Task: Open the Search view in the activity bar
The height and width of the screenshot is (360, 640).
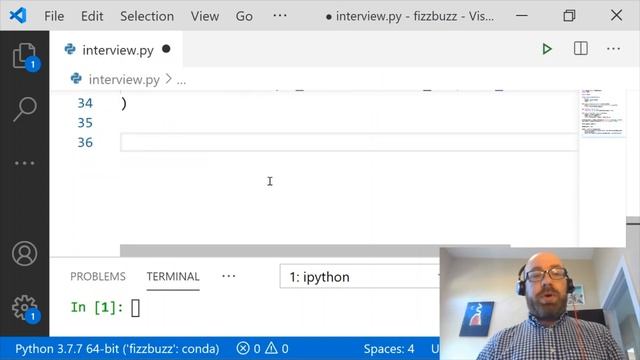Action: coord(25,109)
